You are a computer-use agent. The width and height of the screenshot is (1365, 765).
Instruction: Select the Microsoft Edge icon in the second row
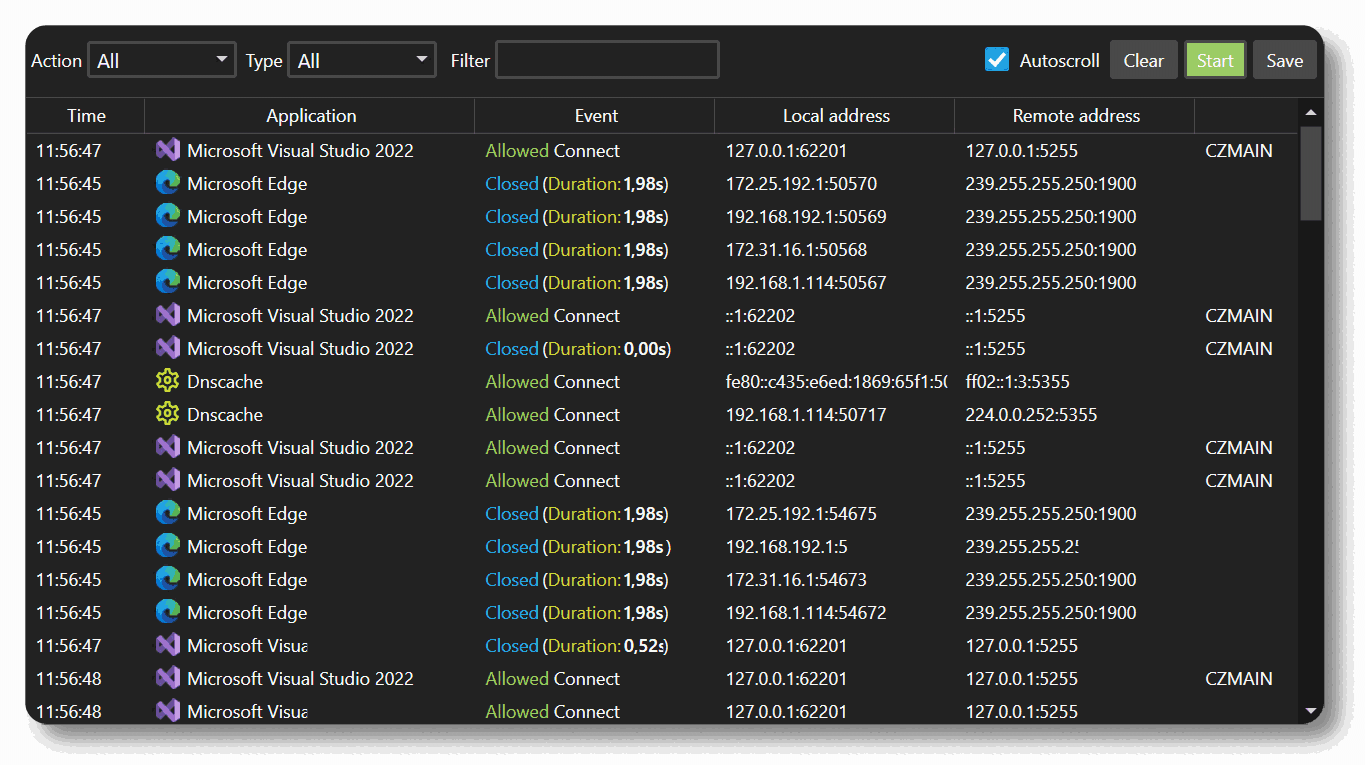pos(168,183)
